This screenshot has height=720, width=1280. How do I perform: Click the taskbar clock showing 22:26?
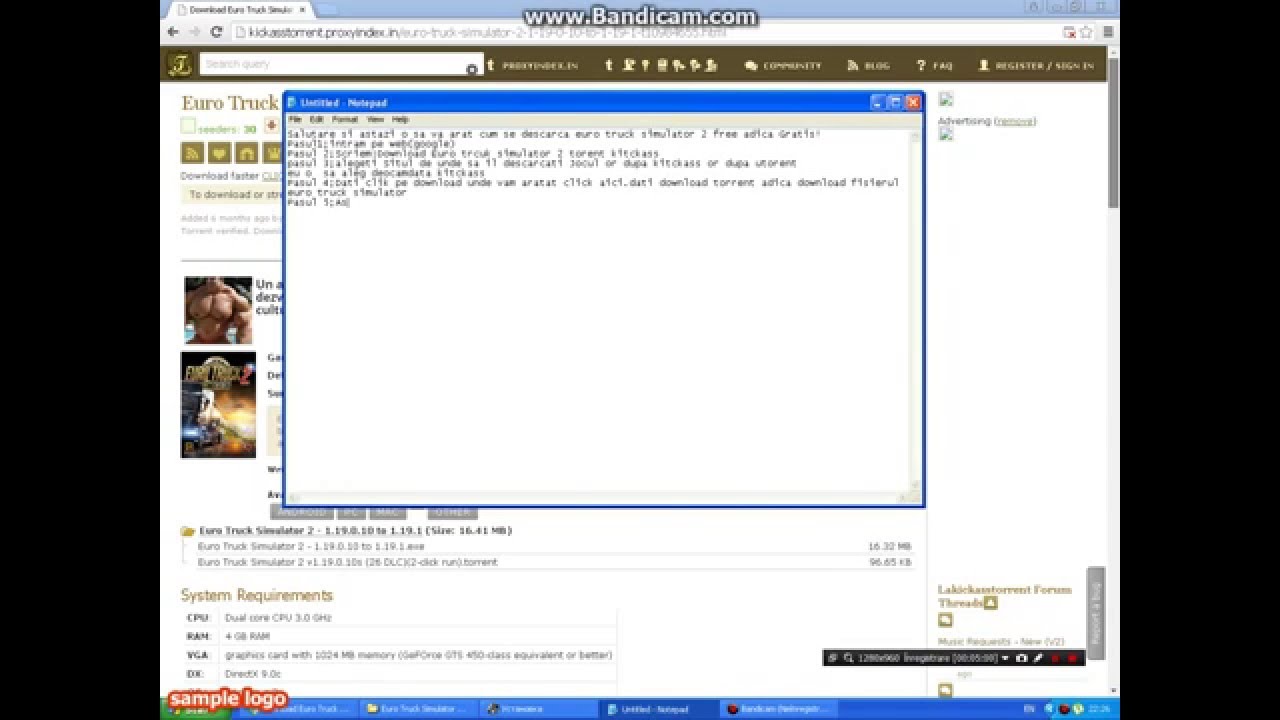click(1099, 709)
